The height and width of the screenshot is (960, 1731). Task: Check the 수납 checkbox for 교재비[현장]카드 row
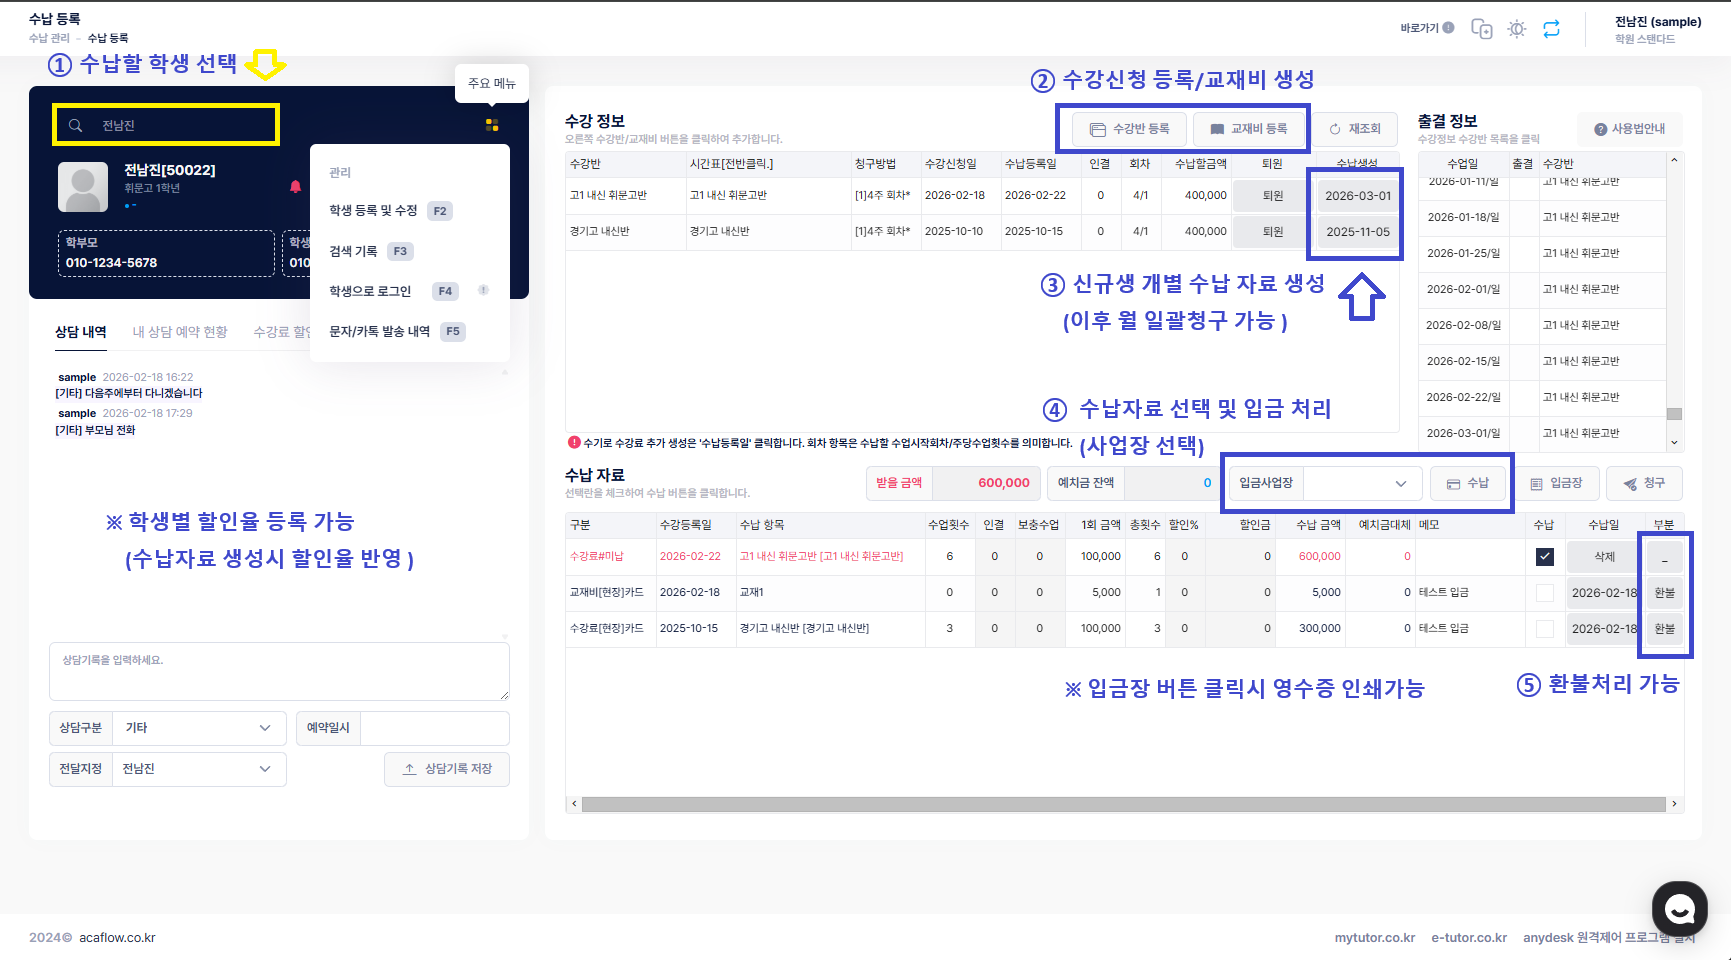point(1545,593)
